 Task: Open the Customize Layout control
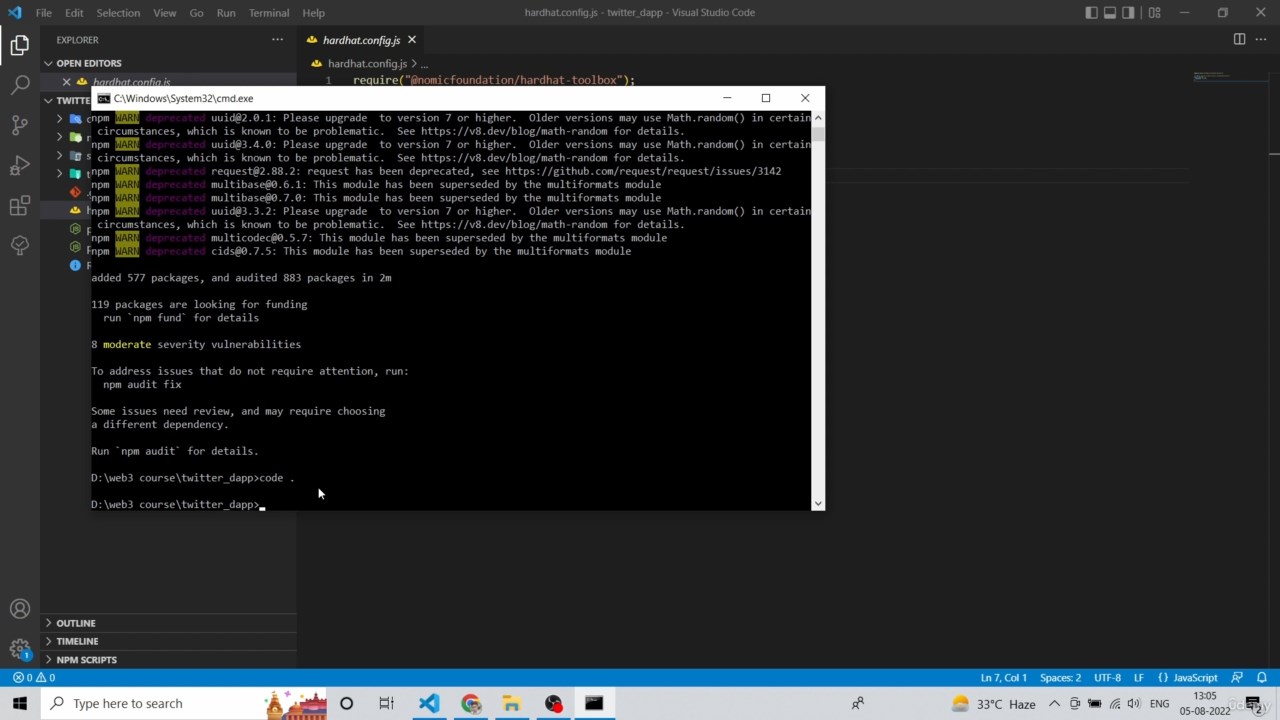click(x=1154, y=13)
